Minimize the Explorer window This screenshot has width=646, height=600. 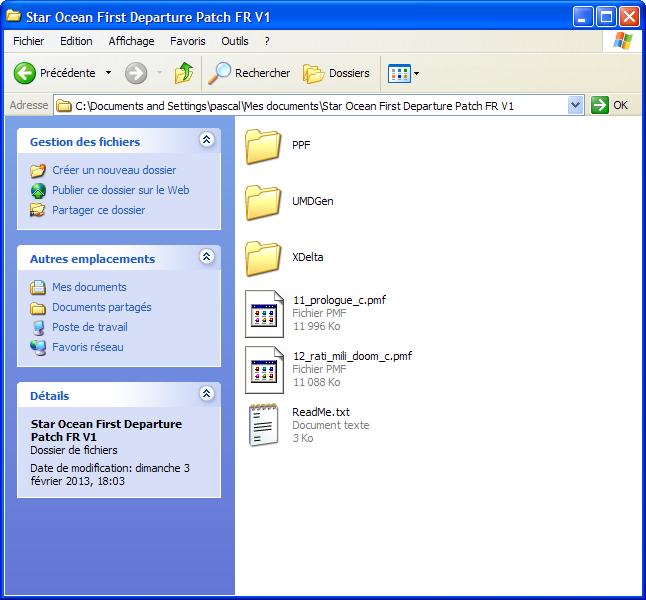click(583, 17)
